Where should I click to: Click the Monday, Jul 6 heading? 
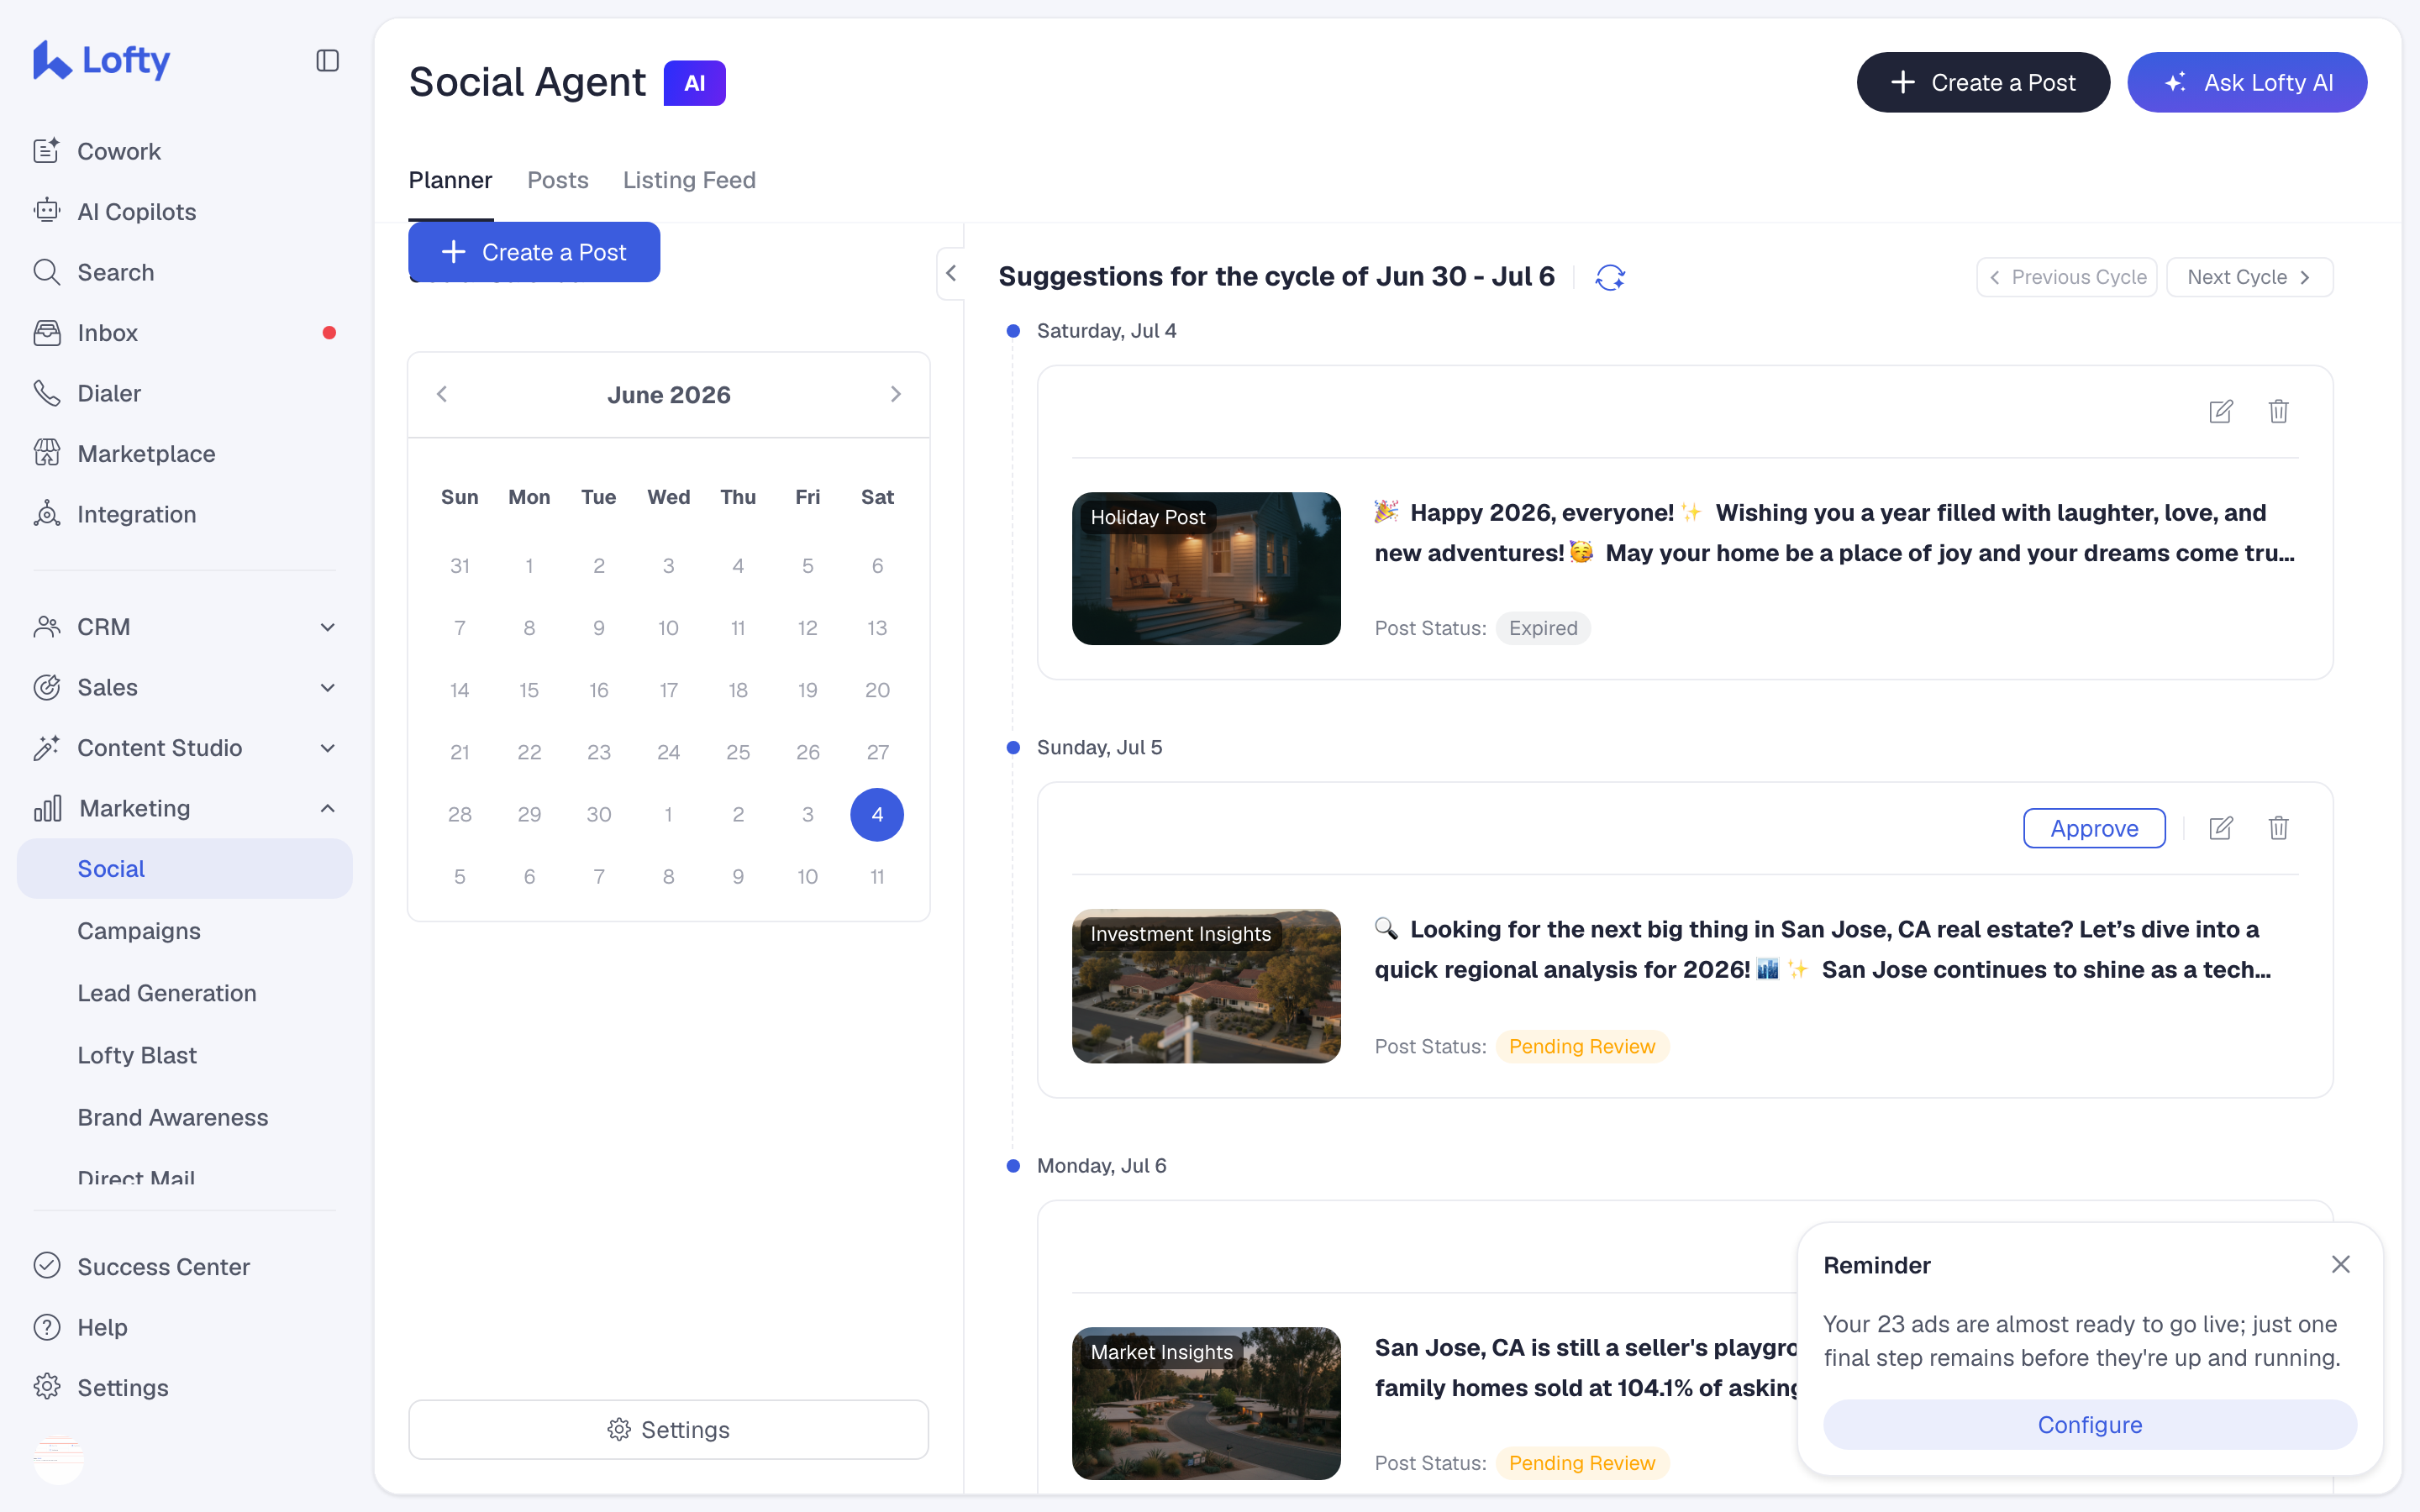[x=1101, y=1165]
